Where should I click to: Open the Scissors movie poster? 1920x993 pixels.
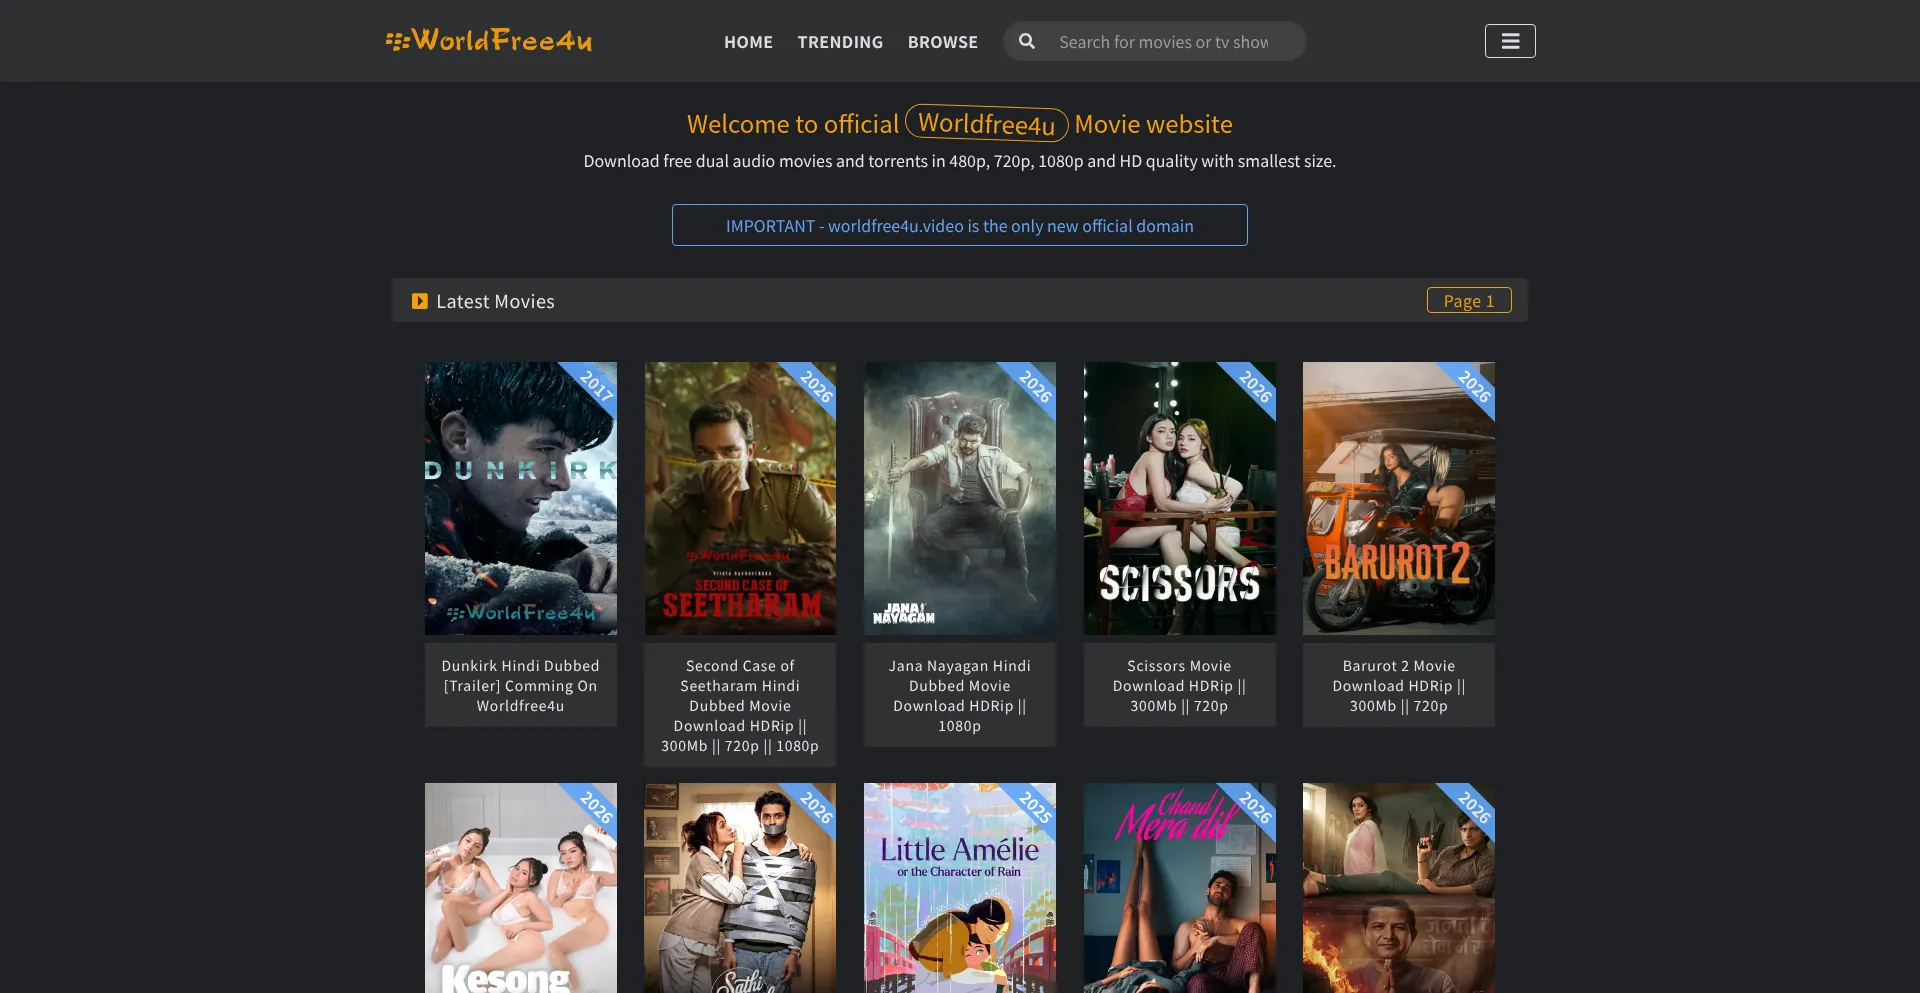[1180, 498]
